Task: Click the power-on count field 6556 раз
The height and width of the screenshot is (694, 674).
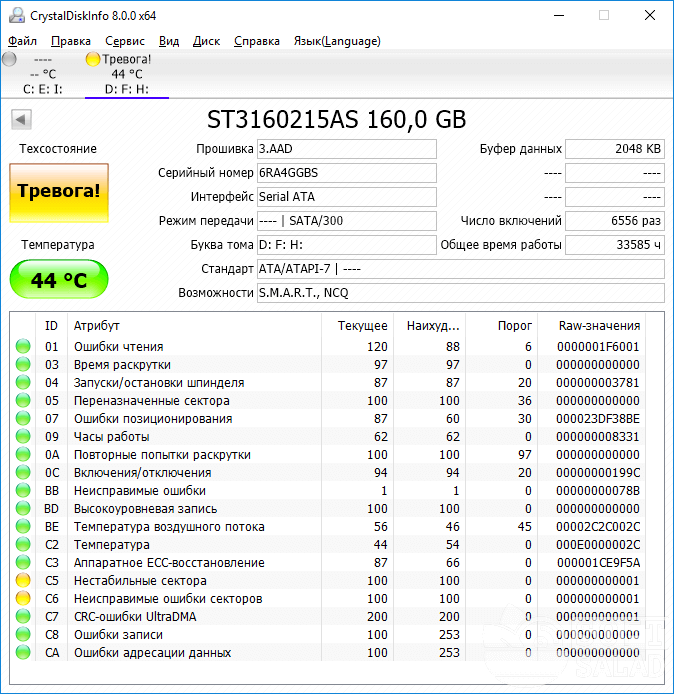Action: click(615, 221)
